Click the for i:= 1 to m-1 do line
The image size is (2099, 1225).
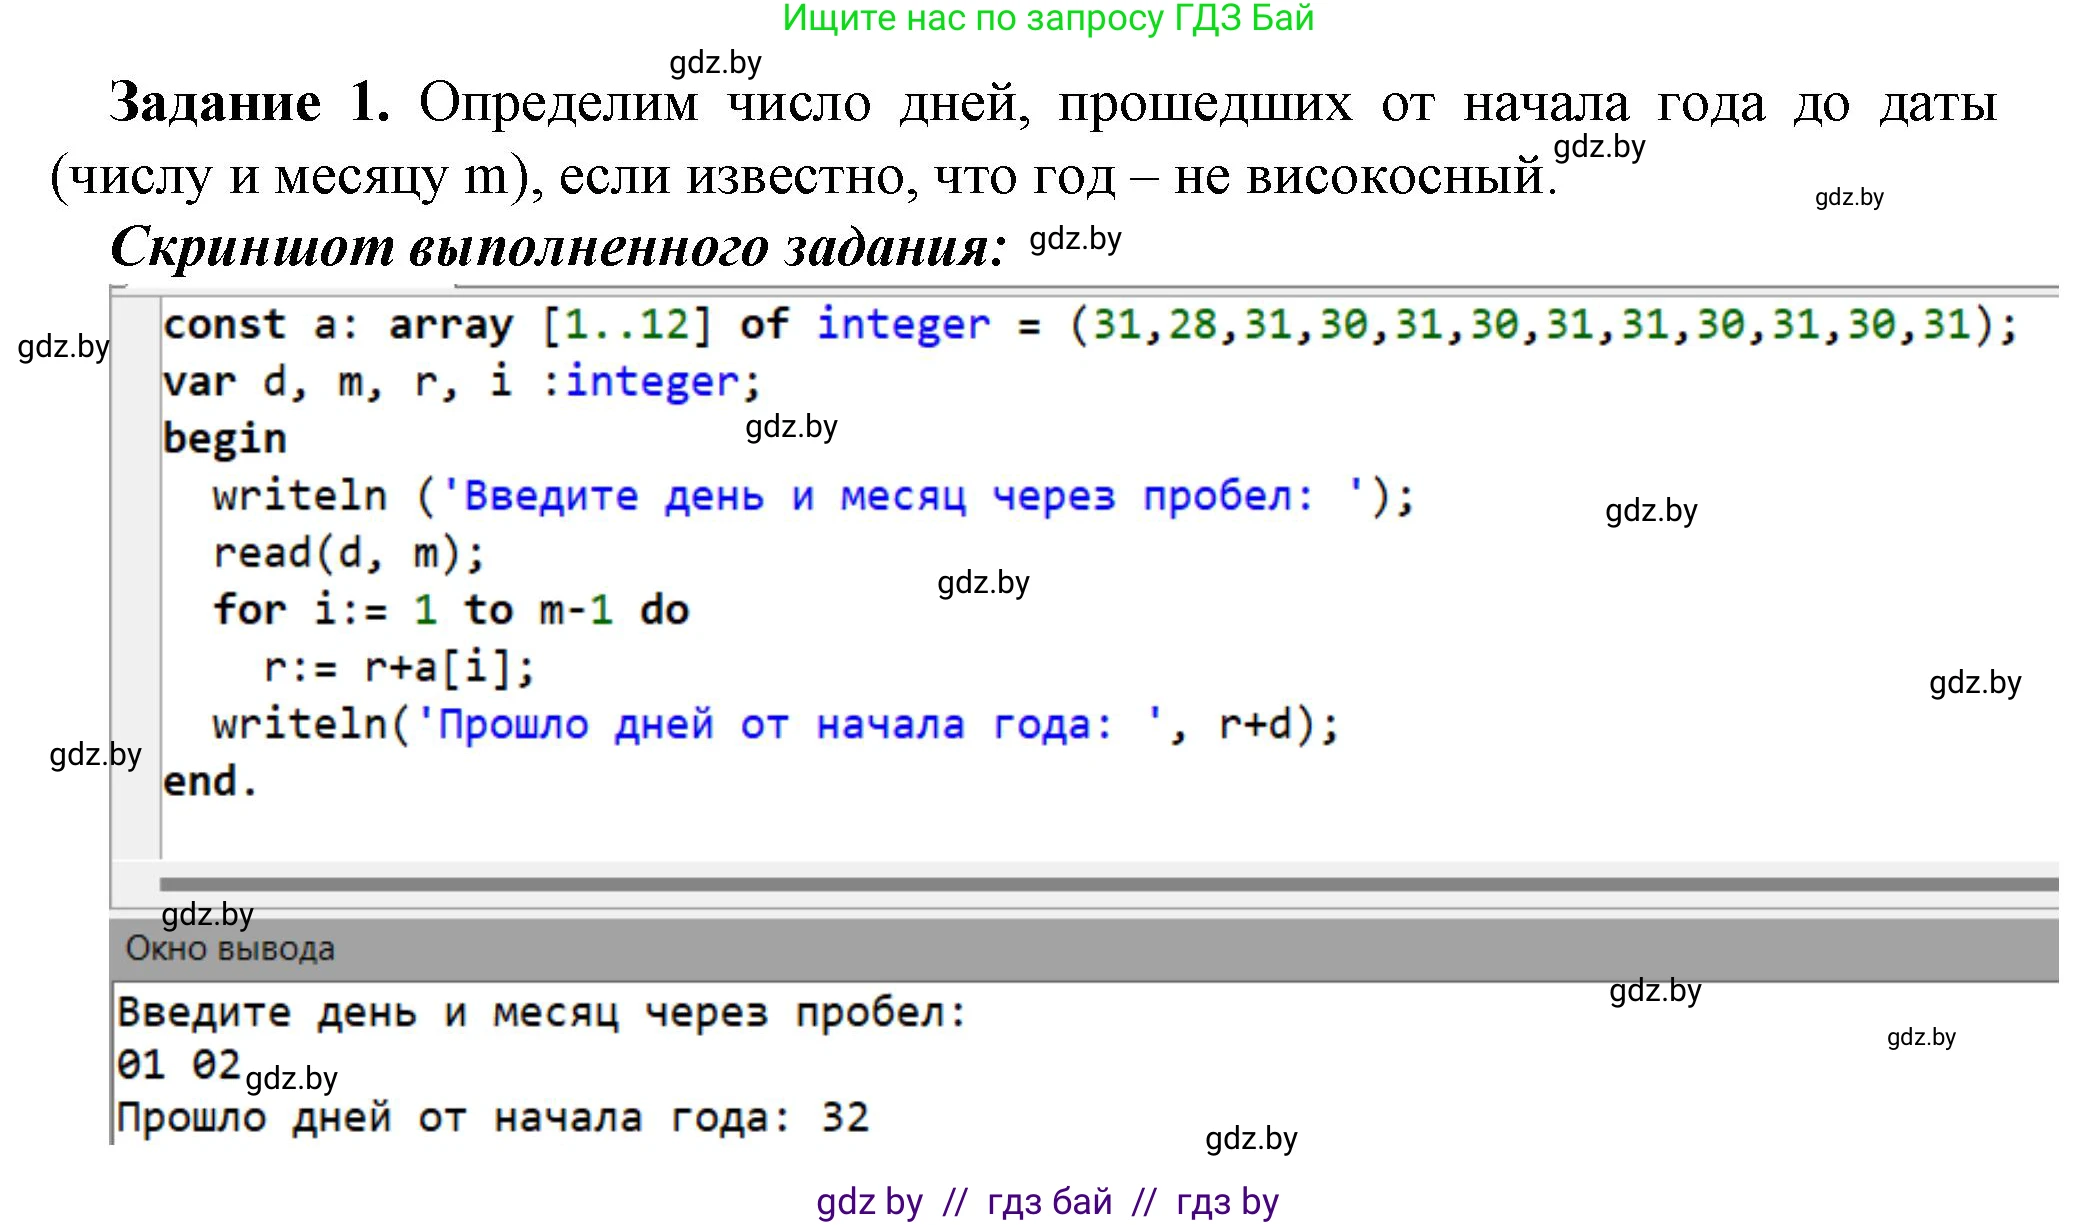451,610
